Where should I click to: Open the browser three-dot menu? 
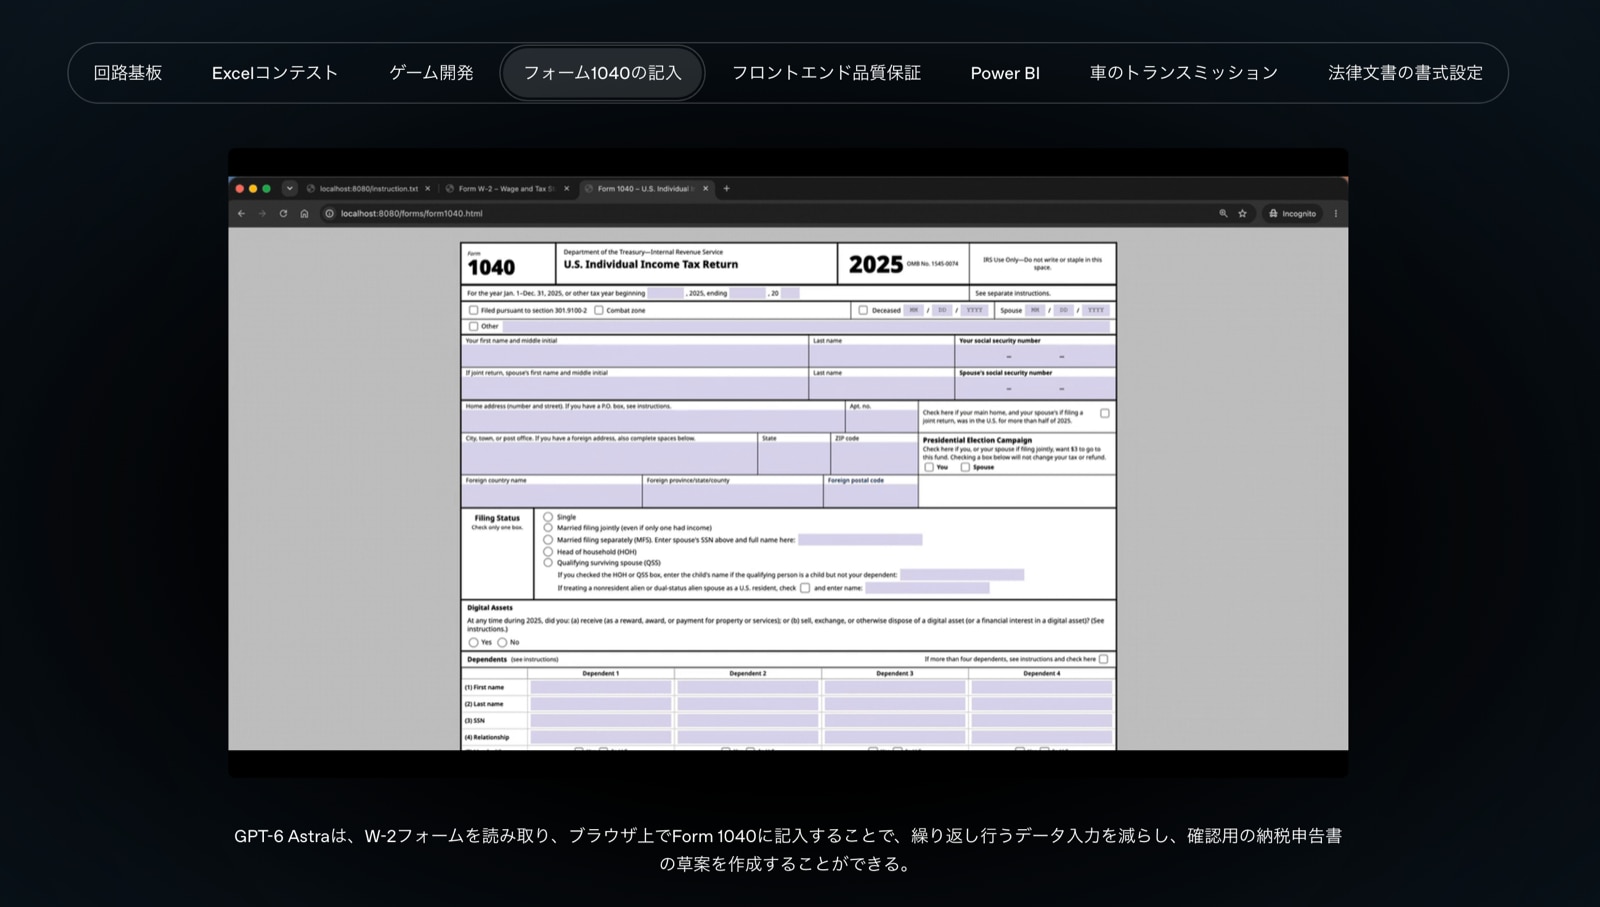click(x=1336, y=213)
